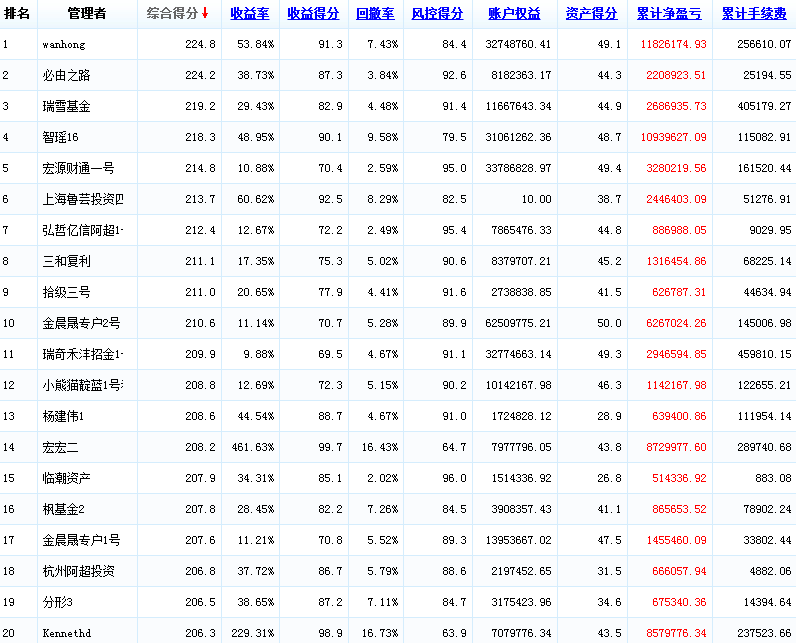Image resolution: width=796 pixels, height=643 pixels.
Task: Select manager 杨建伟1
Action: coord(63,416)
